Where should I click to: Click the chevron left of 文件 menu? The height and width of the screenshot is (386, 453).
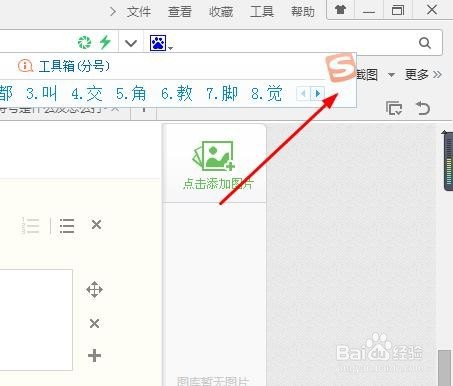[113, 12]
